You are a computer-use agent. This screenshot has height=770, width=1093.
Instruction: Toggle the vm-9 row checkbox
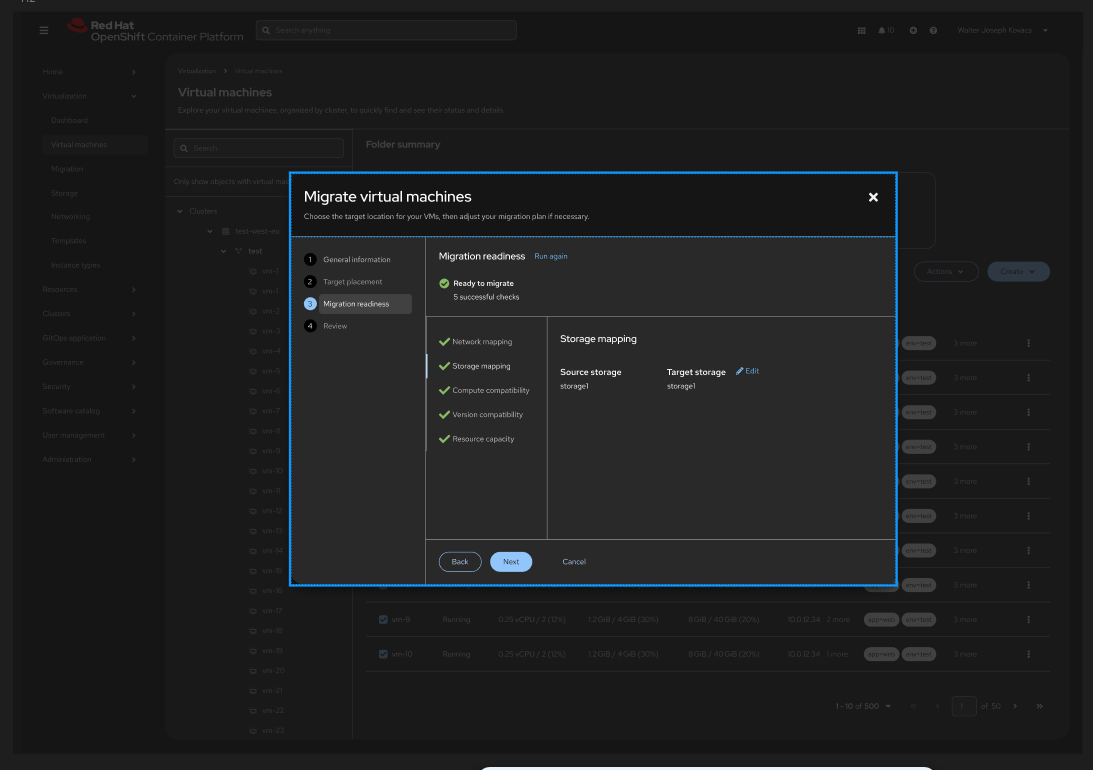click(x=383, y=620)
